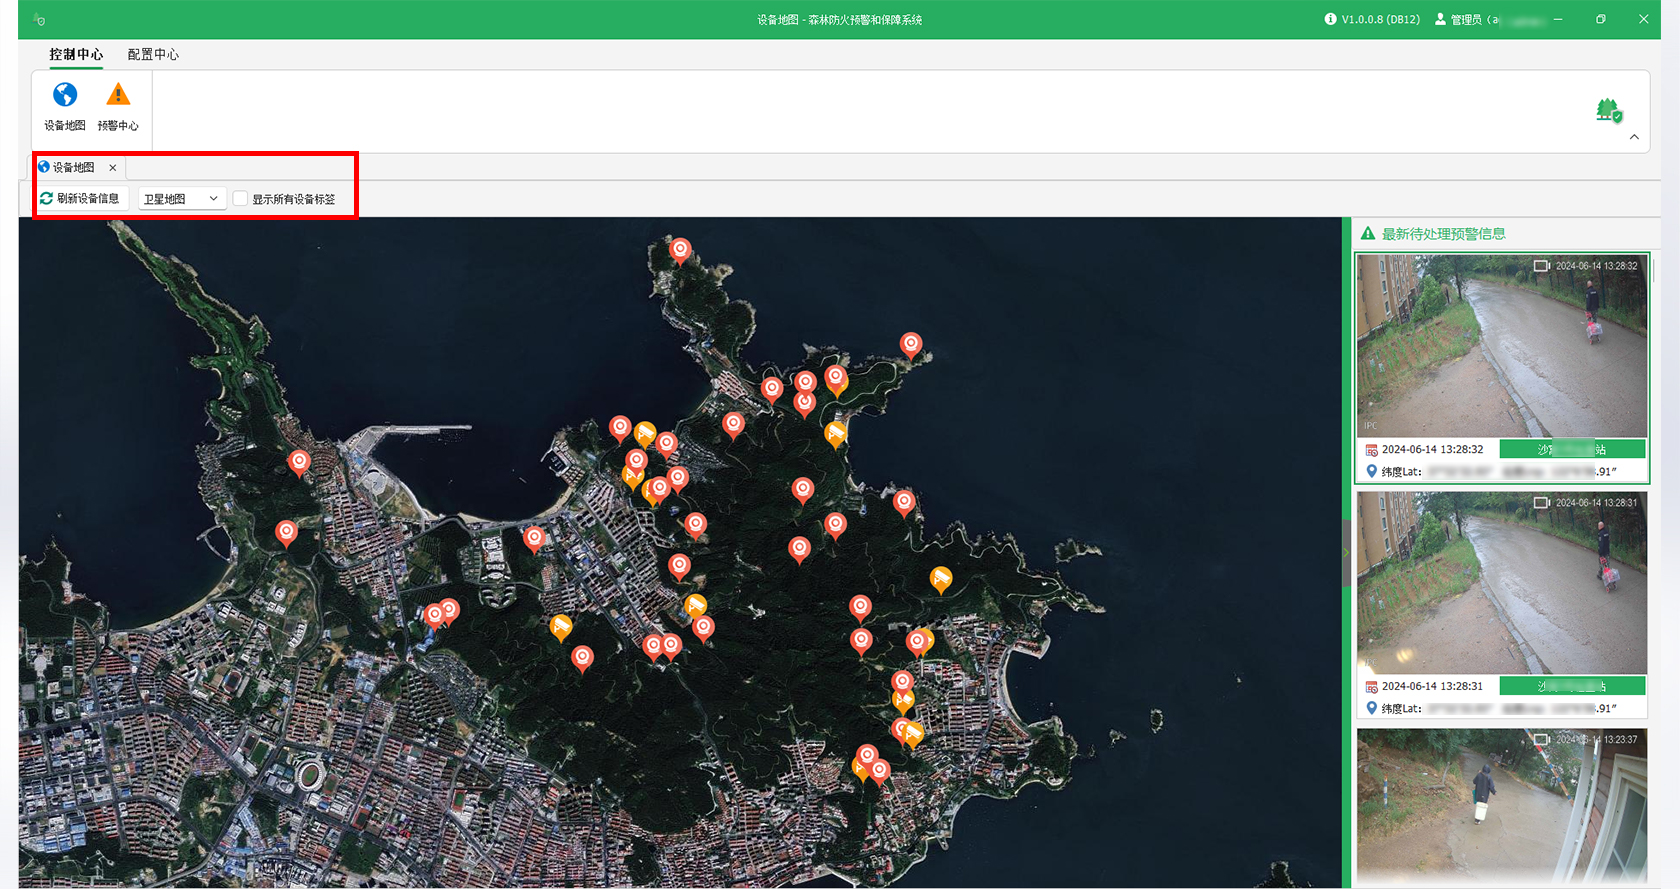The width and height of the screenshot is (1680, 889).
Task: Switch to the 配置中心 tab
Action: 153,54
